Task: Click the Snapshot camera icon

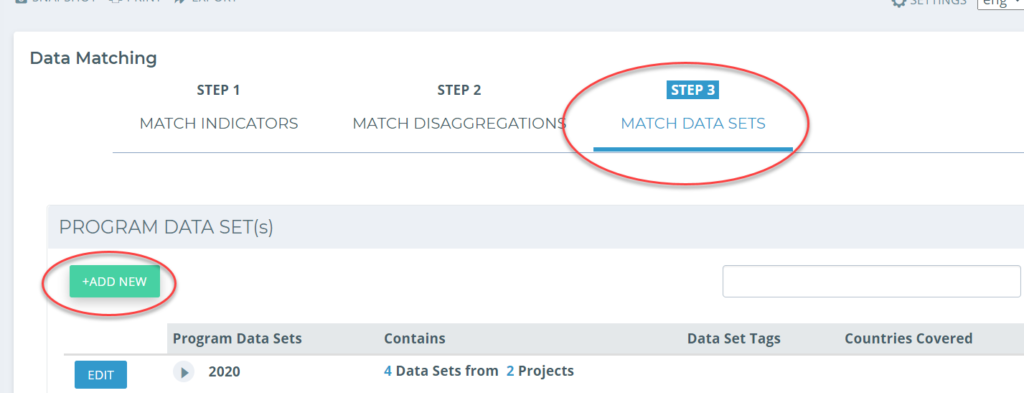Action: pos(21,1)
